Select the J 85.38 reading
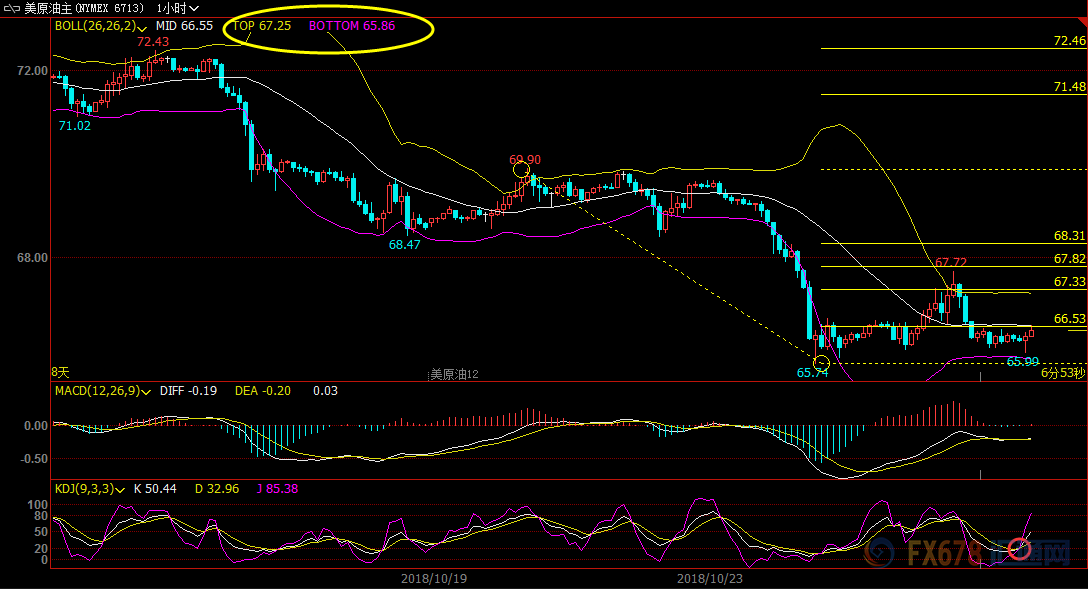Viewport: 1088px width, 589px height. [x=278, y=489]
